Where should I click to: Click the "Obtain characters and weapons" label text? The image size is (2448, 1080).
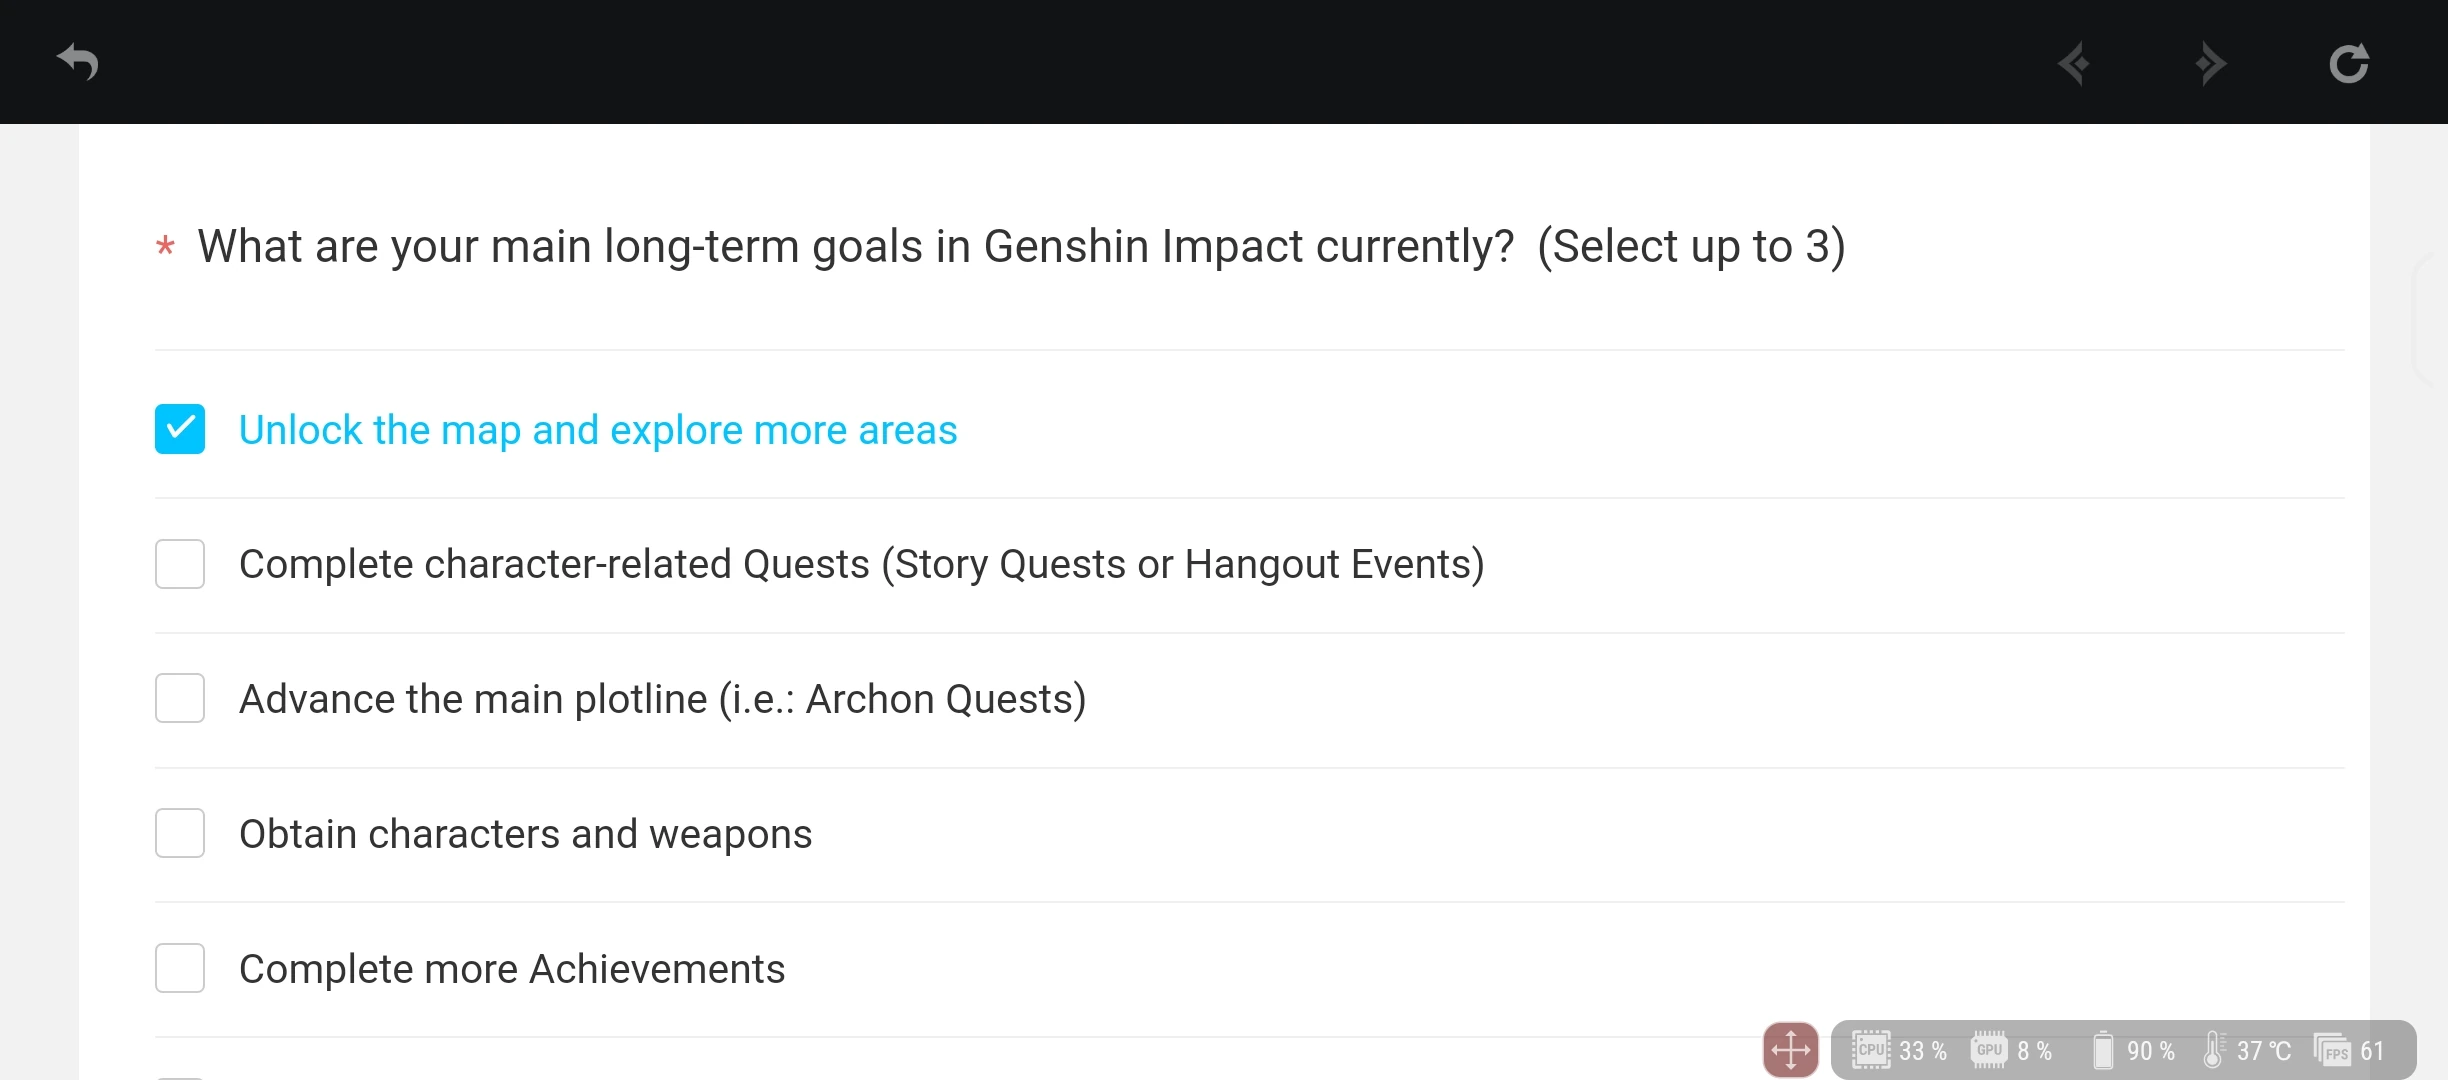pyautogui.click(x=525, y=834)
